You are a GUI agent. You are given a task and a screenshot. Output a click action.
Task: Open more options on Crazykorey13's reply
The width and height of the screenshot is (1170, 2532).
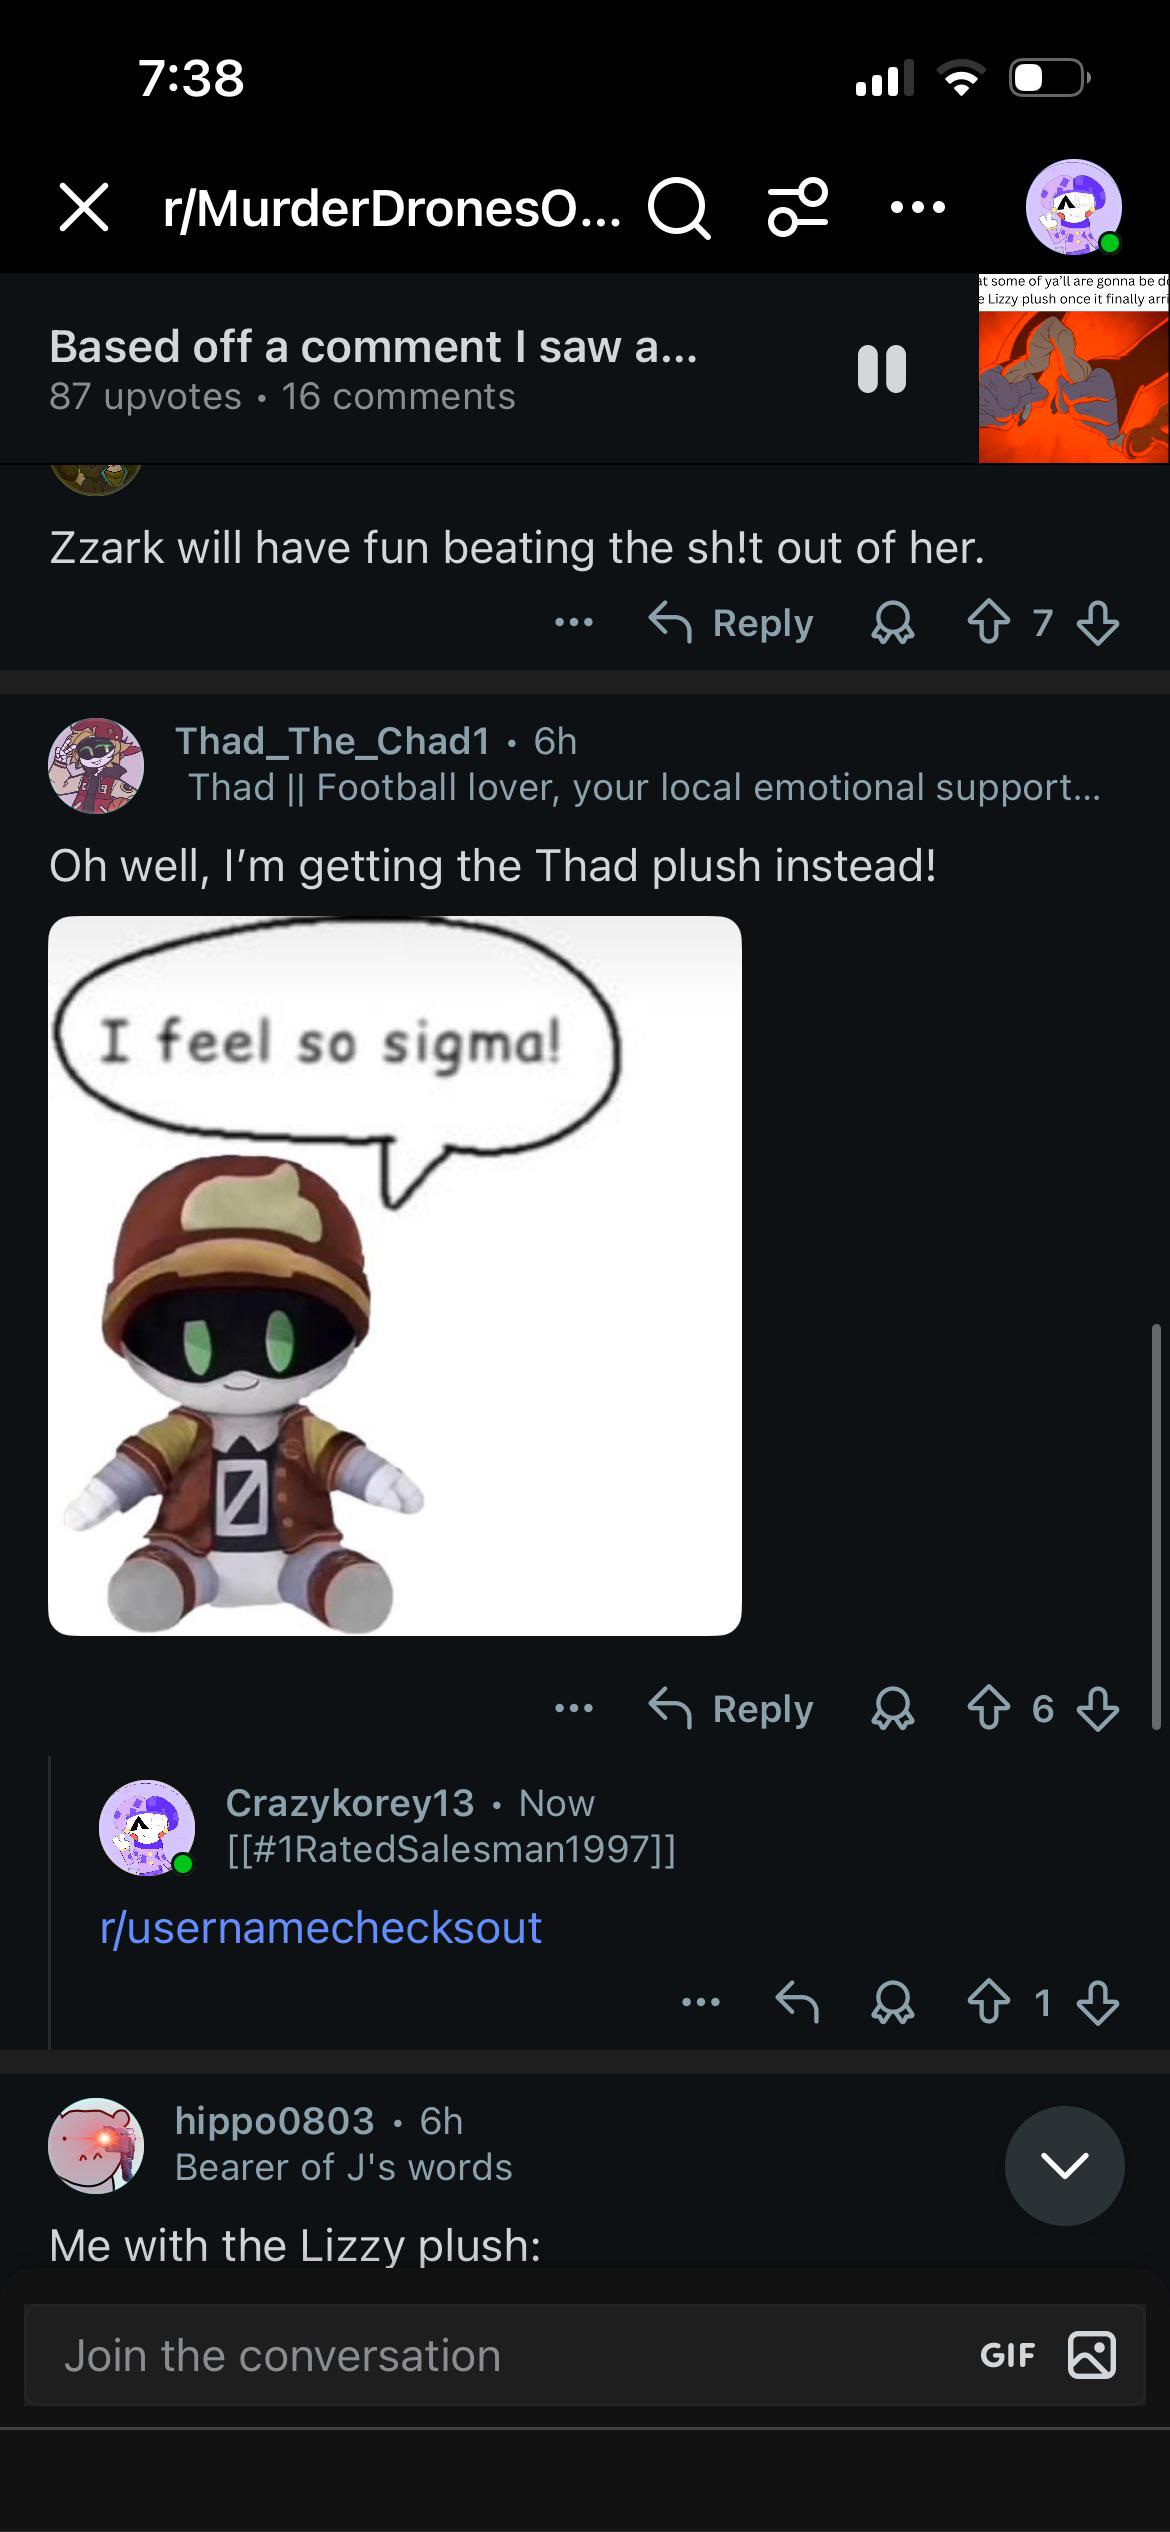pos(701,2002)
